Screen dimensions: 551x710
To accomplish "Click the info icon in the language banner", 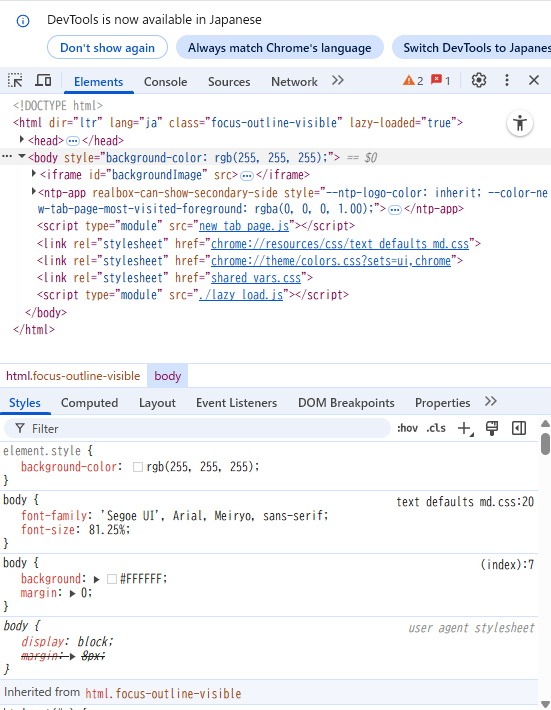I will [x=23, y=21].
